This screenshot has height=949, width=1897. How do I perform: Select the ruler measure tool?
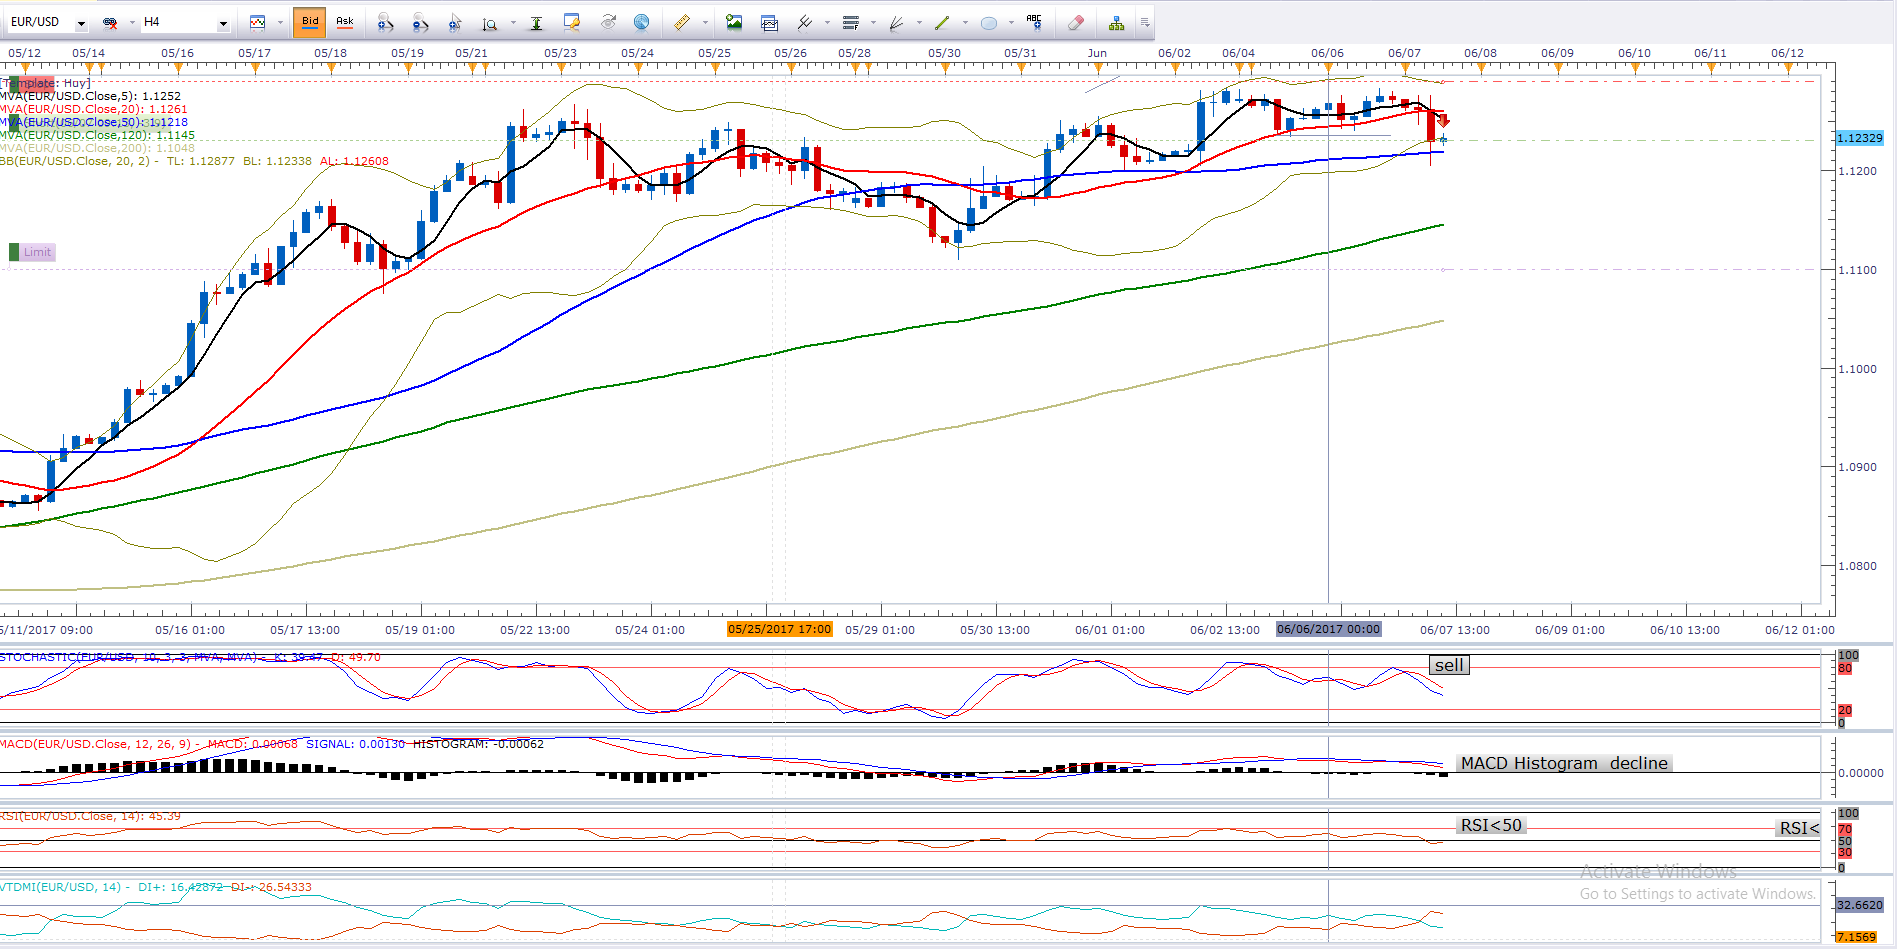(x=682, y=22)
